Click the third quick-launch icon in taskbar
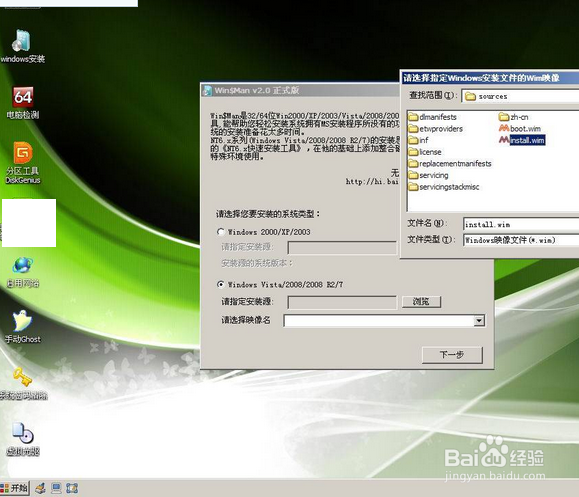 pyautogui.click(x=72, y=489)
